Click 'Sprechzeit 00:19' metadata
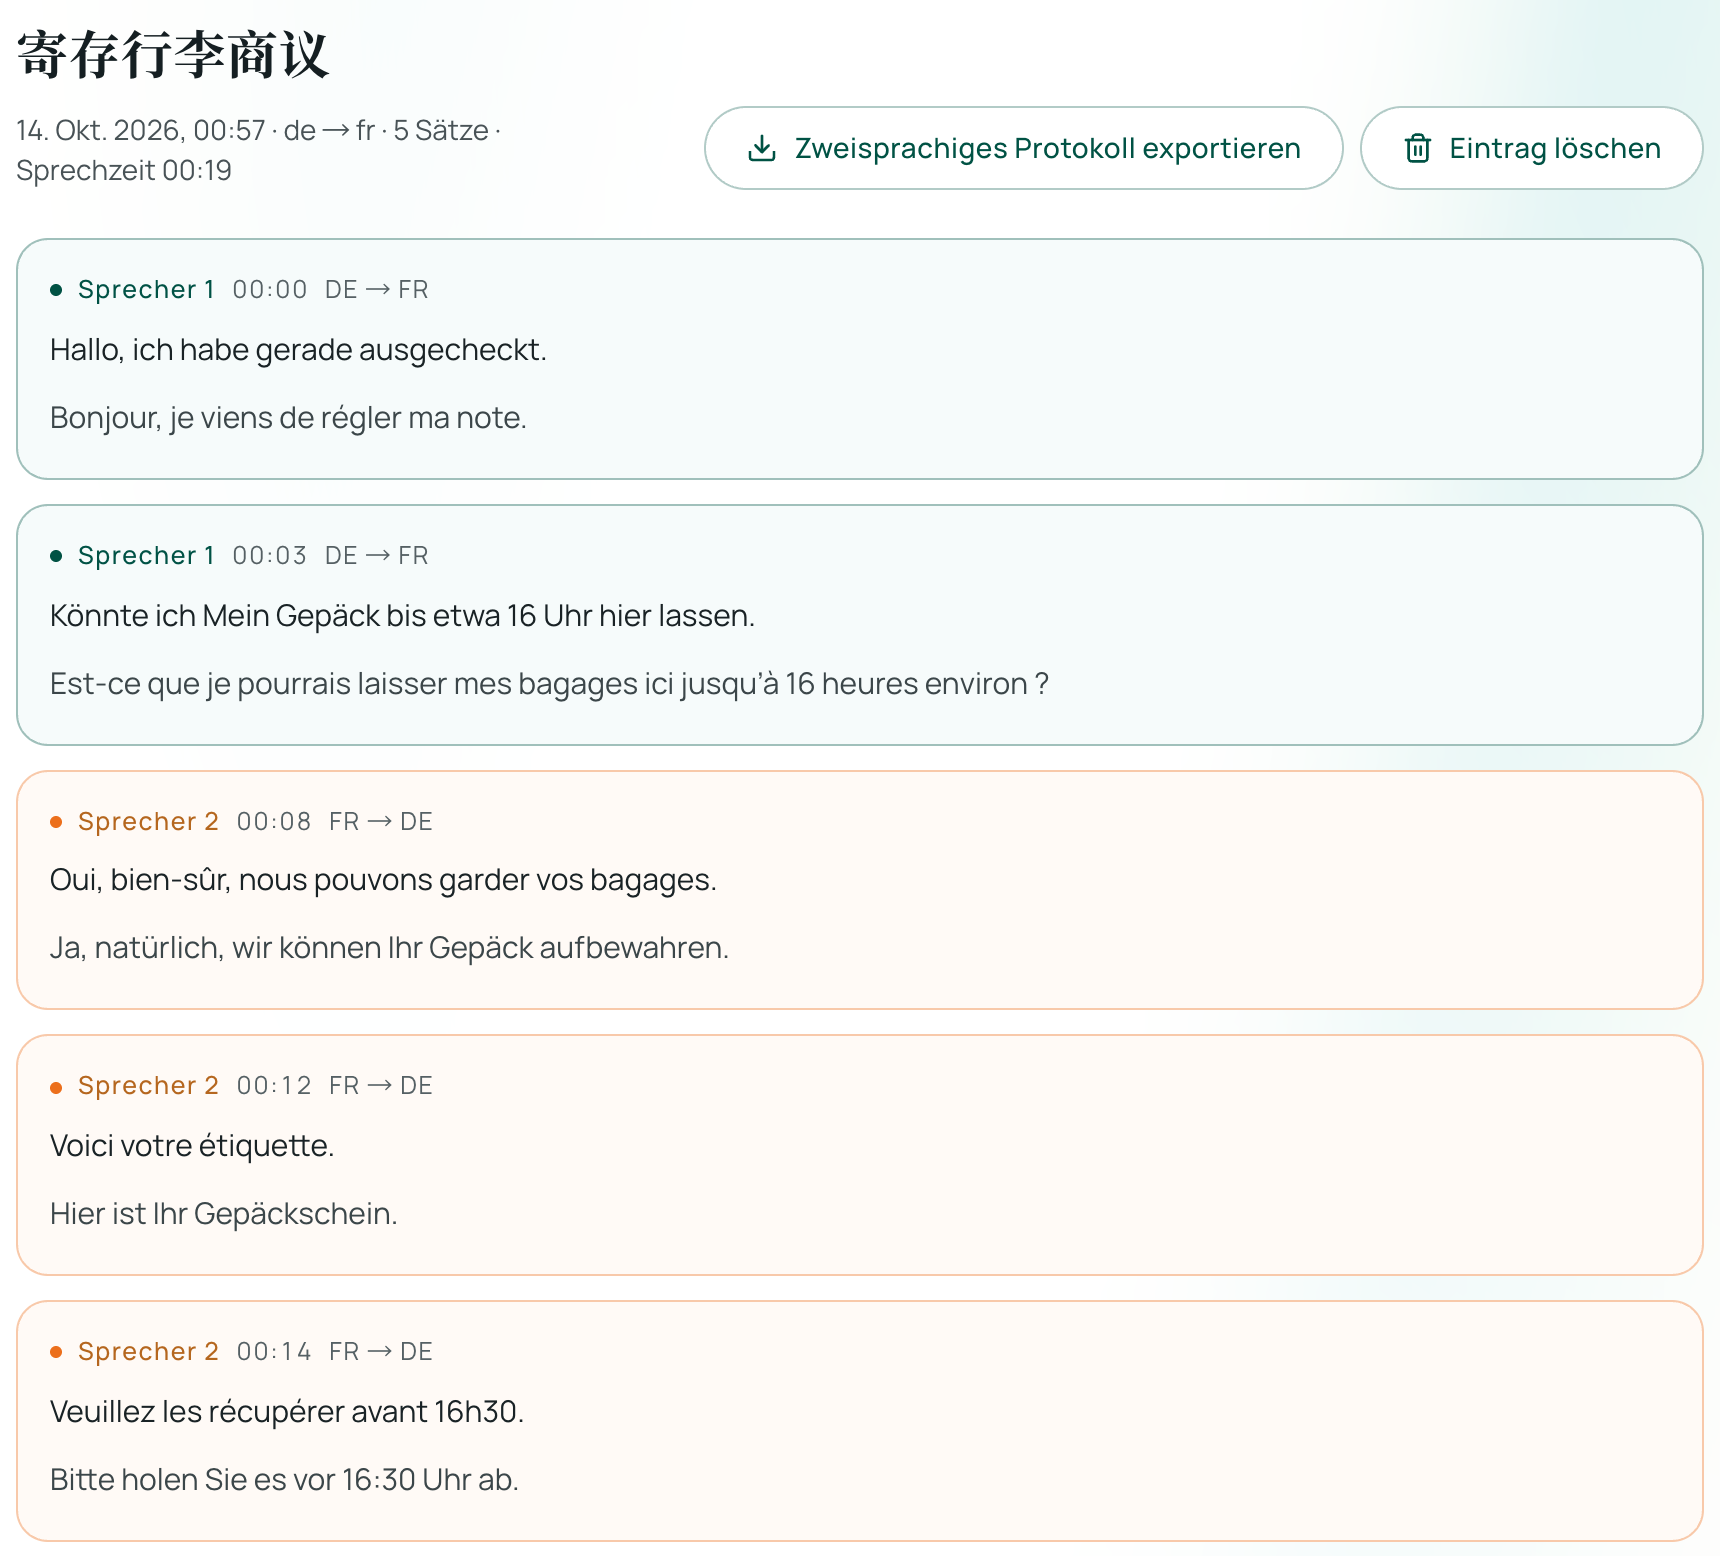Image resolution: width=1720 pixels, height=1556 pixels. 124,171
